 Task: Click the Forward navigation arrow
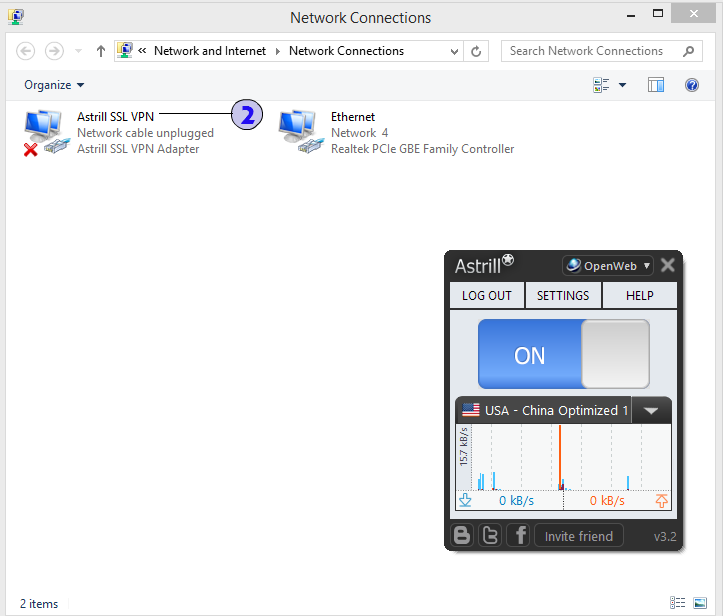point(54,51)
